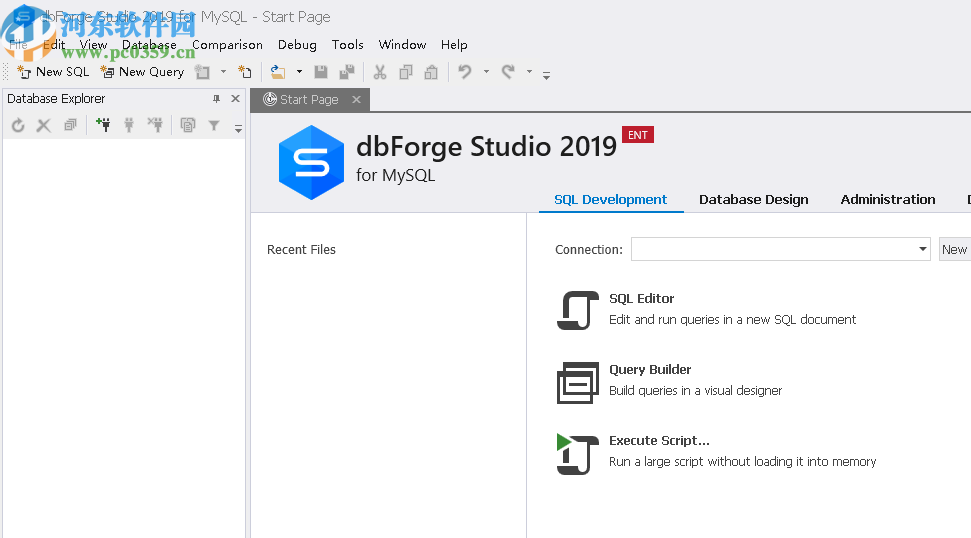Click the Copy icon in toolbar
Screen dimensions: 971x538
pos(406,72)
